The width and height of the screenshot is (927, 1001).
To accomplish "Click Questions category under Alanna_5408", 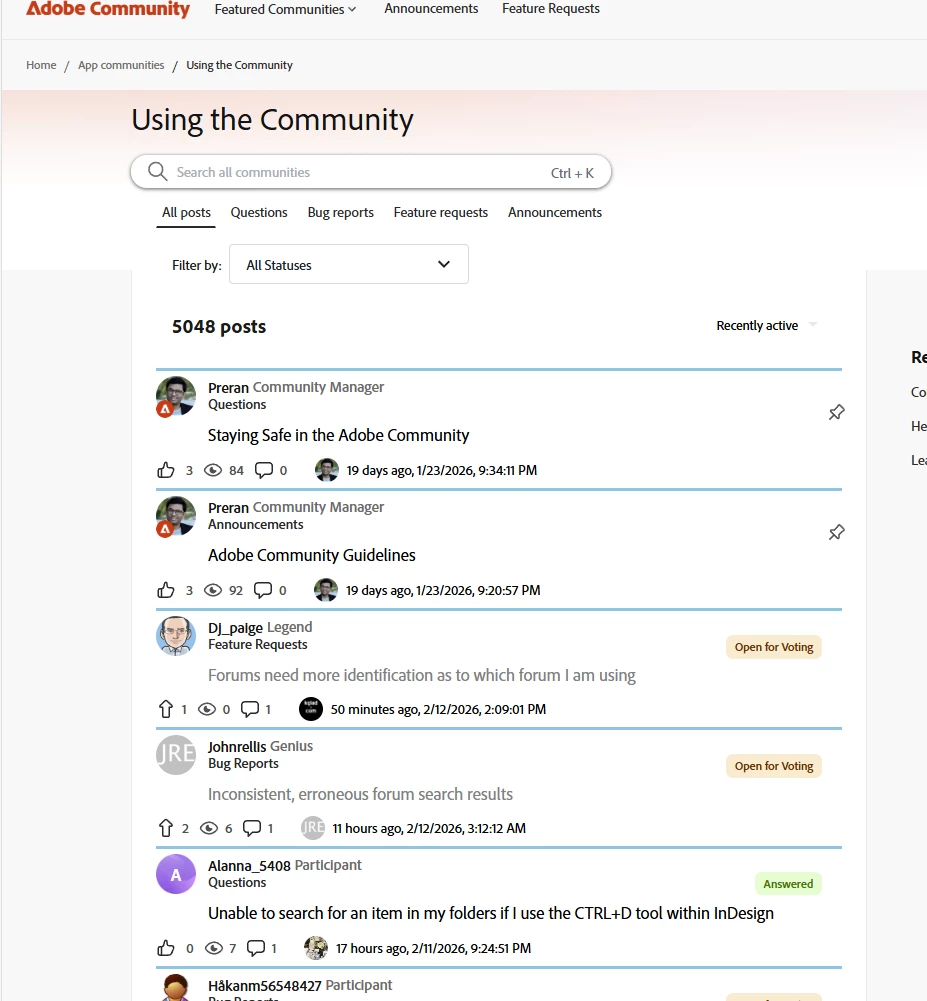I will pyautogui.click(x=237, y=883).
